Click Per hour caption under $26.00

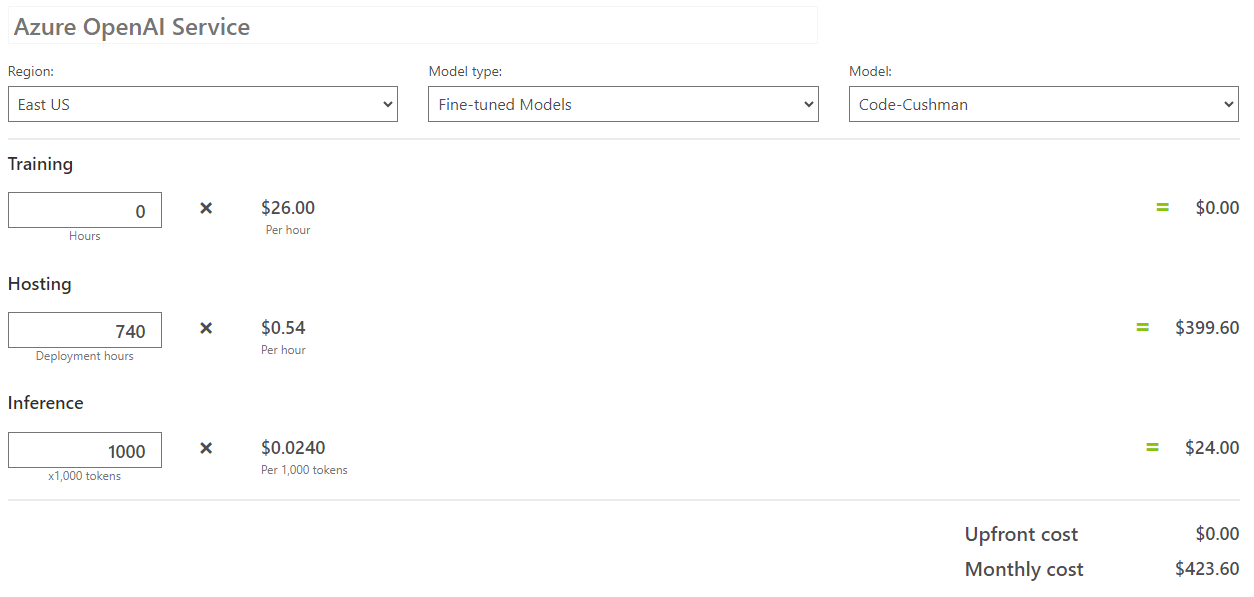tap(288, 230)
